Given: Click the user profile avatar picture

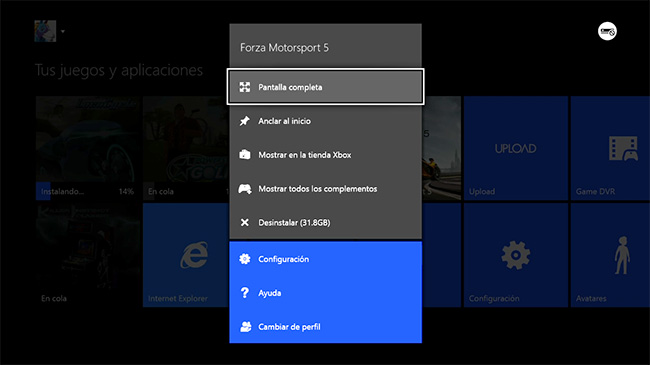Looking at the screenshot, I should (45, 31).
